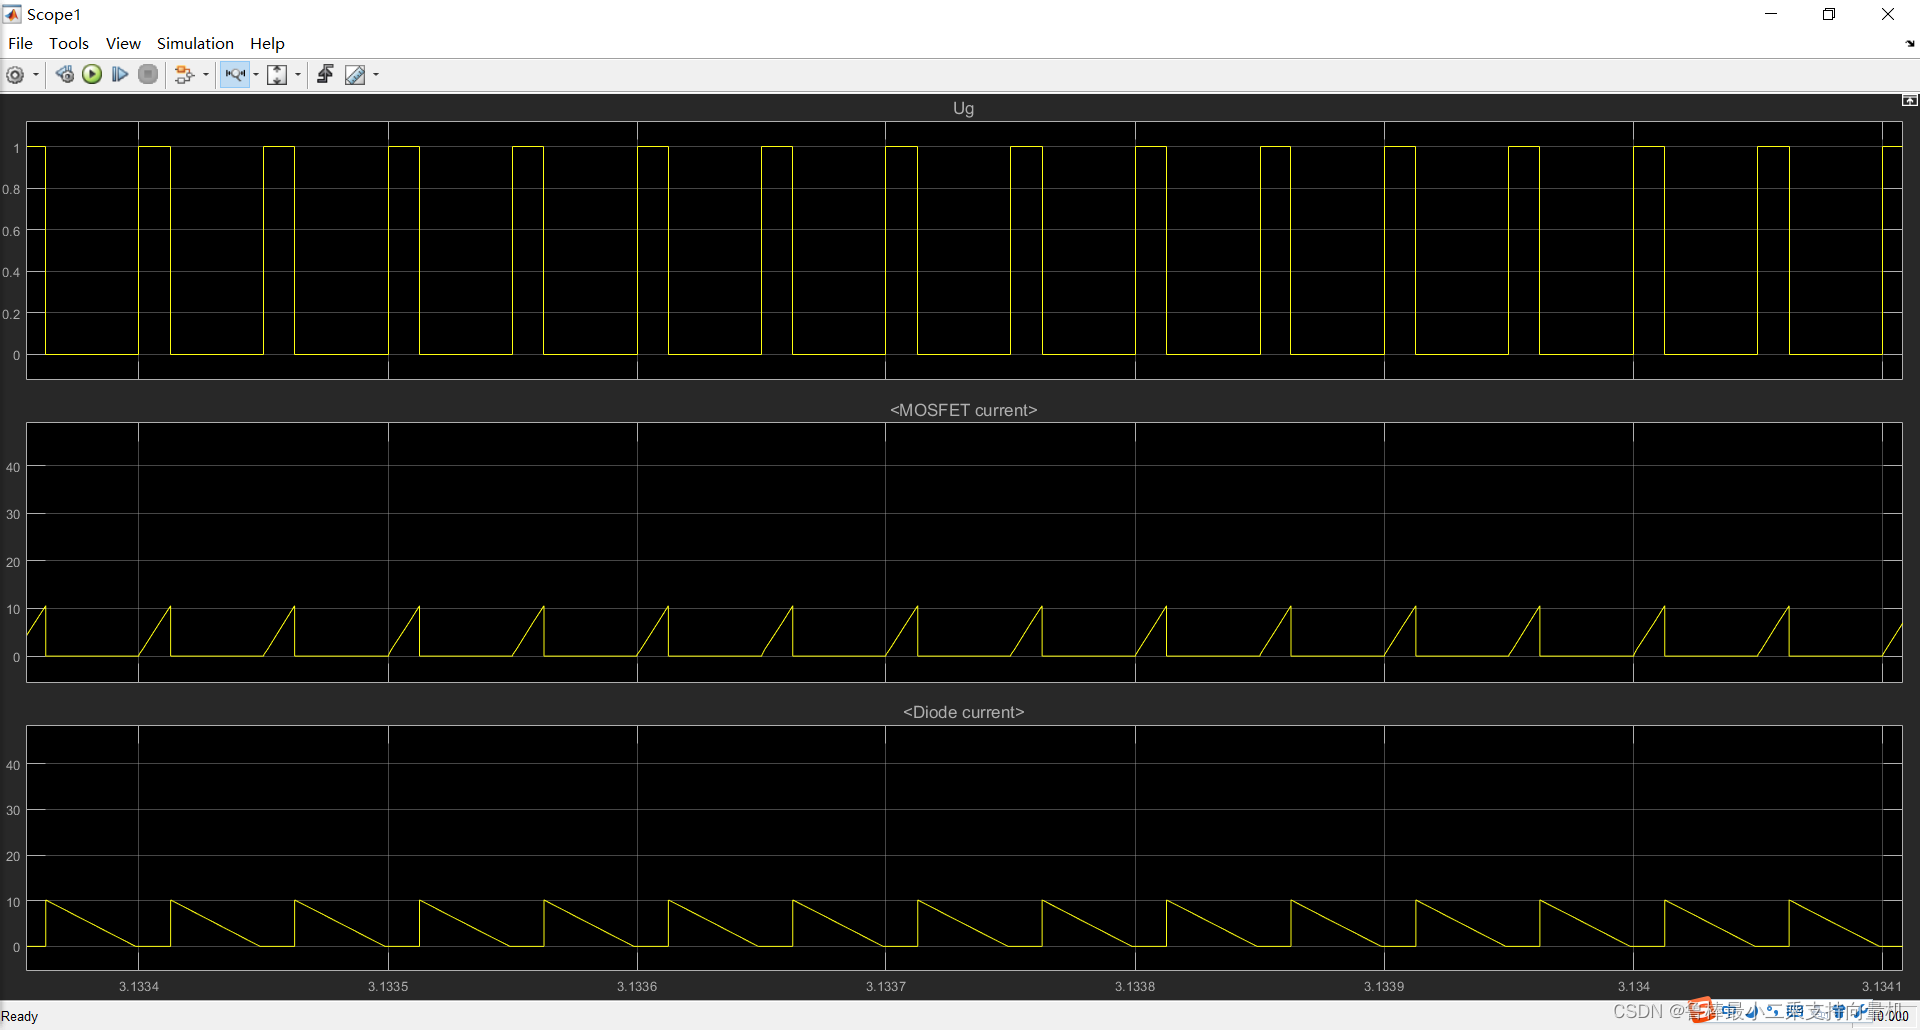Viewport: 1920px width, 1030px height.
Task: Click the Step Forward button
Action: pos(120,75)
